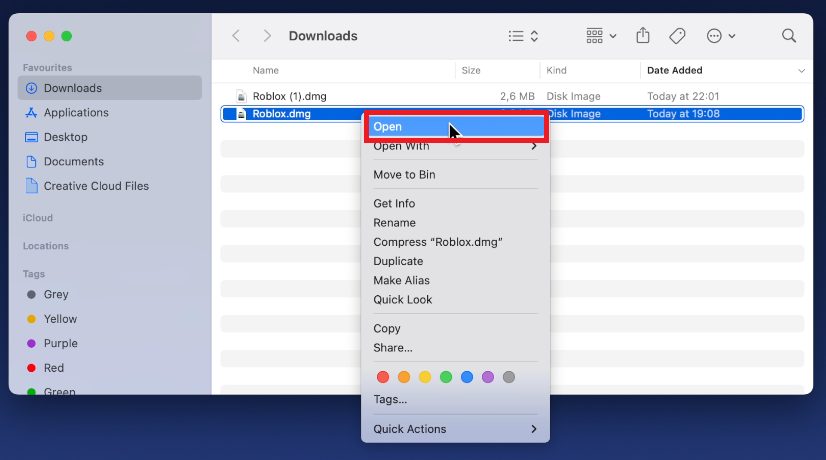Open the Finder search magnifier
Screen dimensions: 826x460
(x=789, y=36)
